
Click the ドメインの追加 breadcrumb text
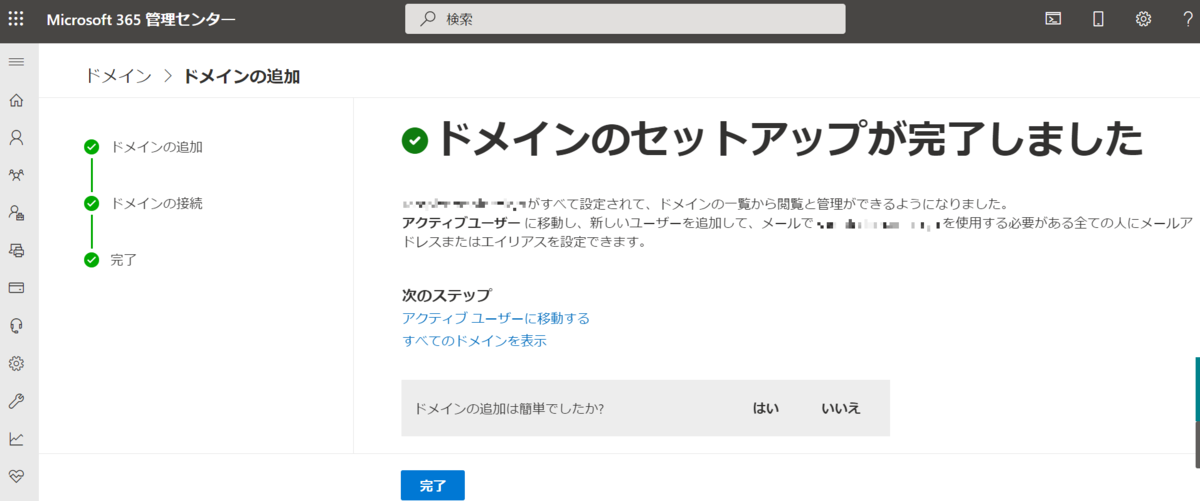click(242, 76)
